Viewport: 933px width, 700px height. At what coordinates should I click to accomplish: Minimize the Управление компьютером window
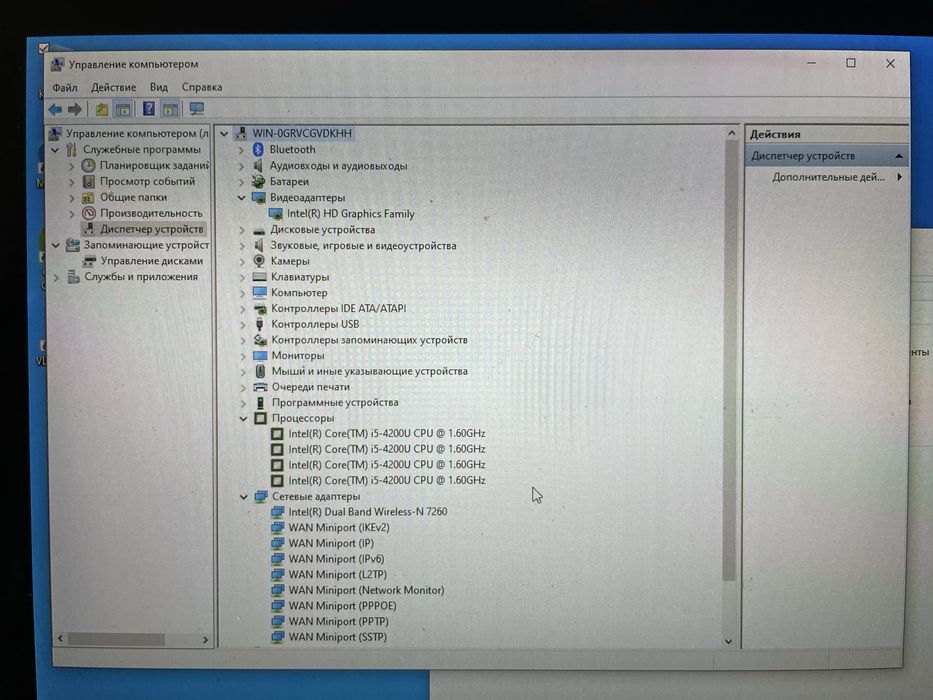click(812, 62)
